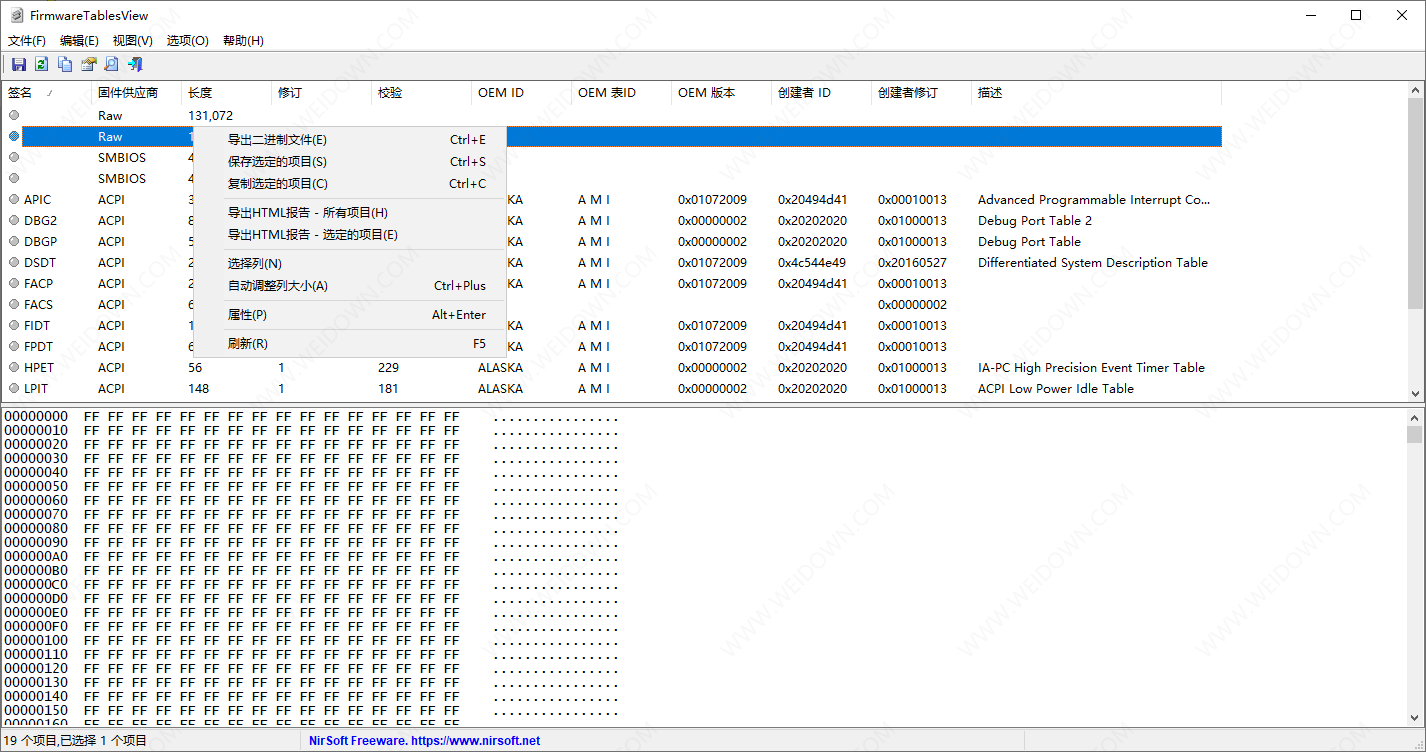
Task: Click the status text '19 个项目,已选择 1 个项目'
Action: (x=75, y=741)
